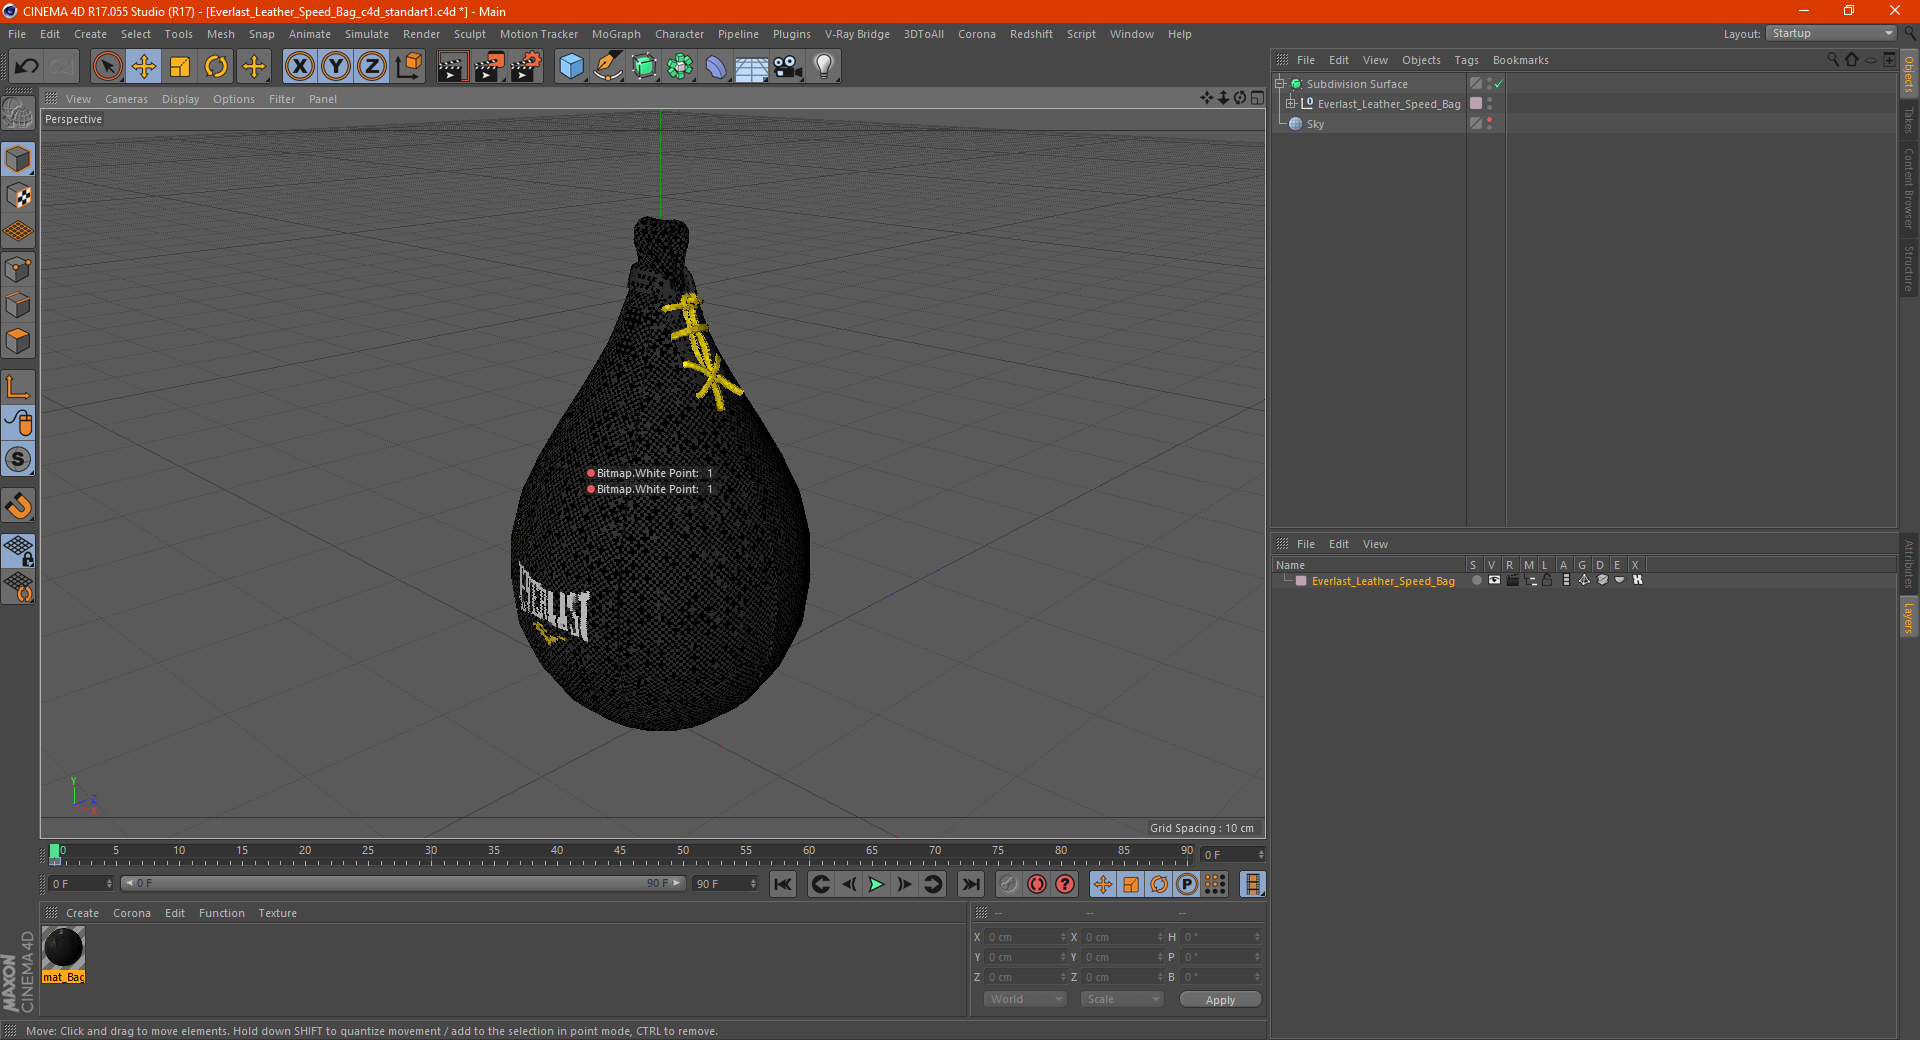
Task: Toggle the coordinate system icon
Action: coord(408,67)
